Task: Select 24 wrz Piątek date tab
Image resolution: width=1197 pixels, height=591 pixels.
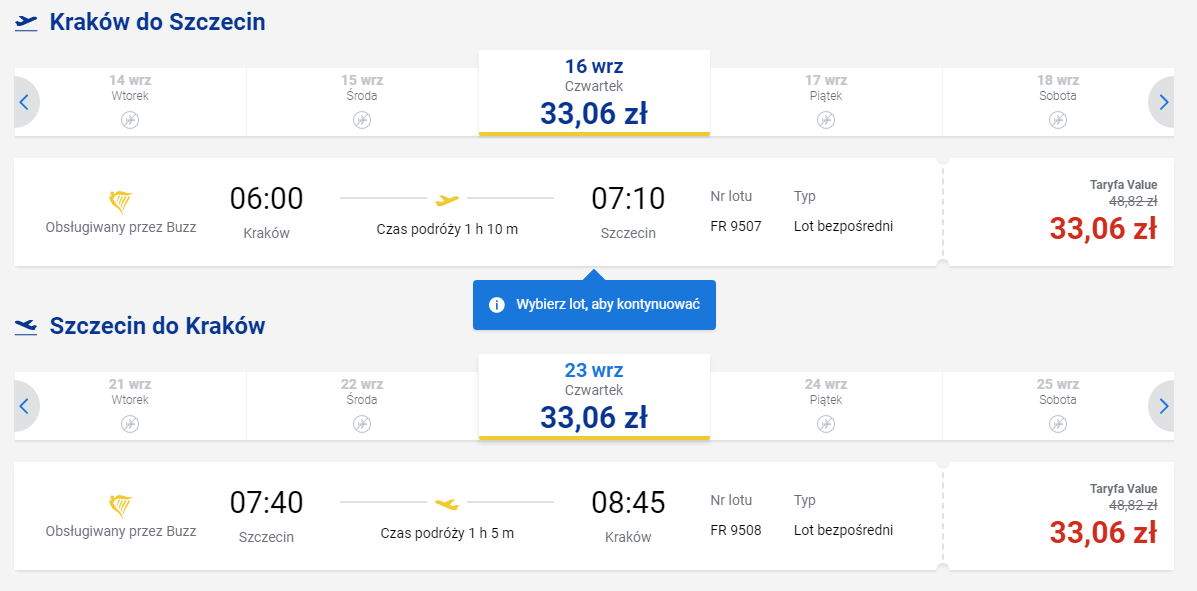Action: click(825, 405)
